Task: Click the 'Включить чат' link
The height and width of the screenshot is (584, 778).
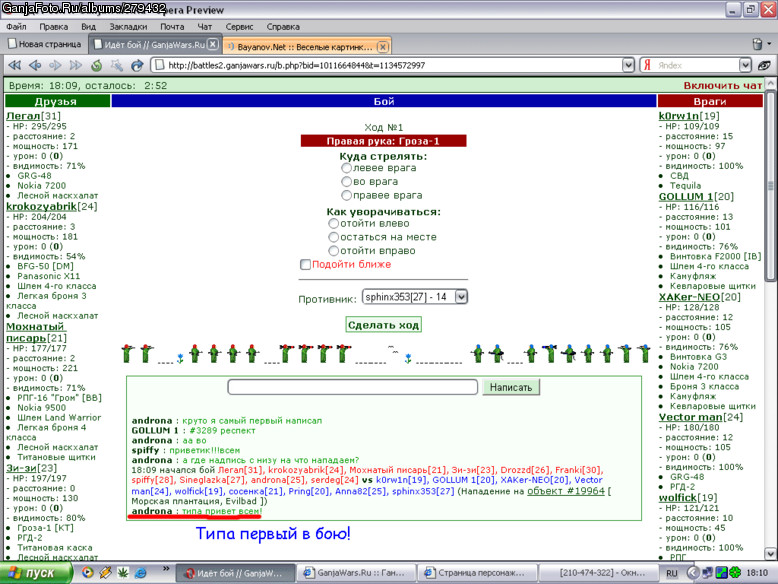Action: point(723,85)
